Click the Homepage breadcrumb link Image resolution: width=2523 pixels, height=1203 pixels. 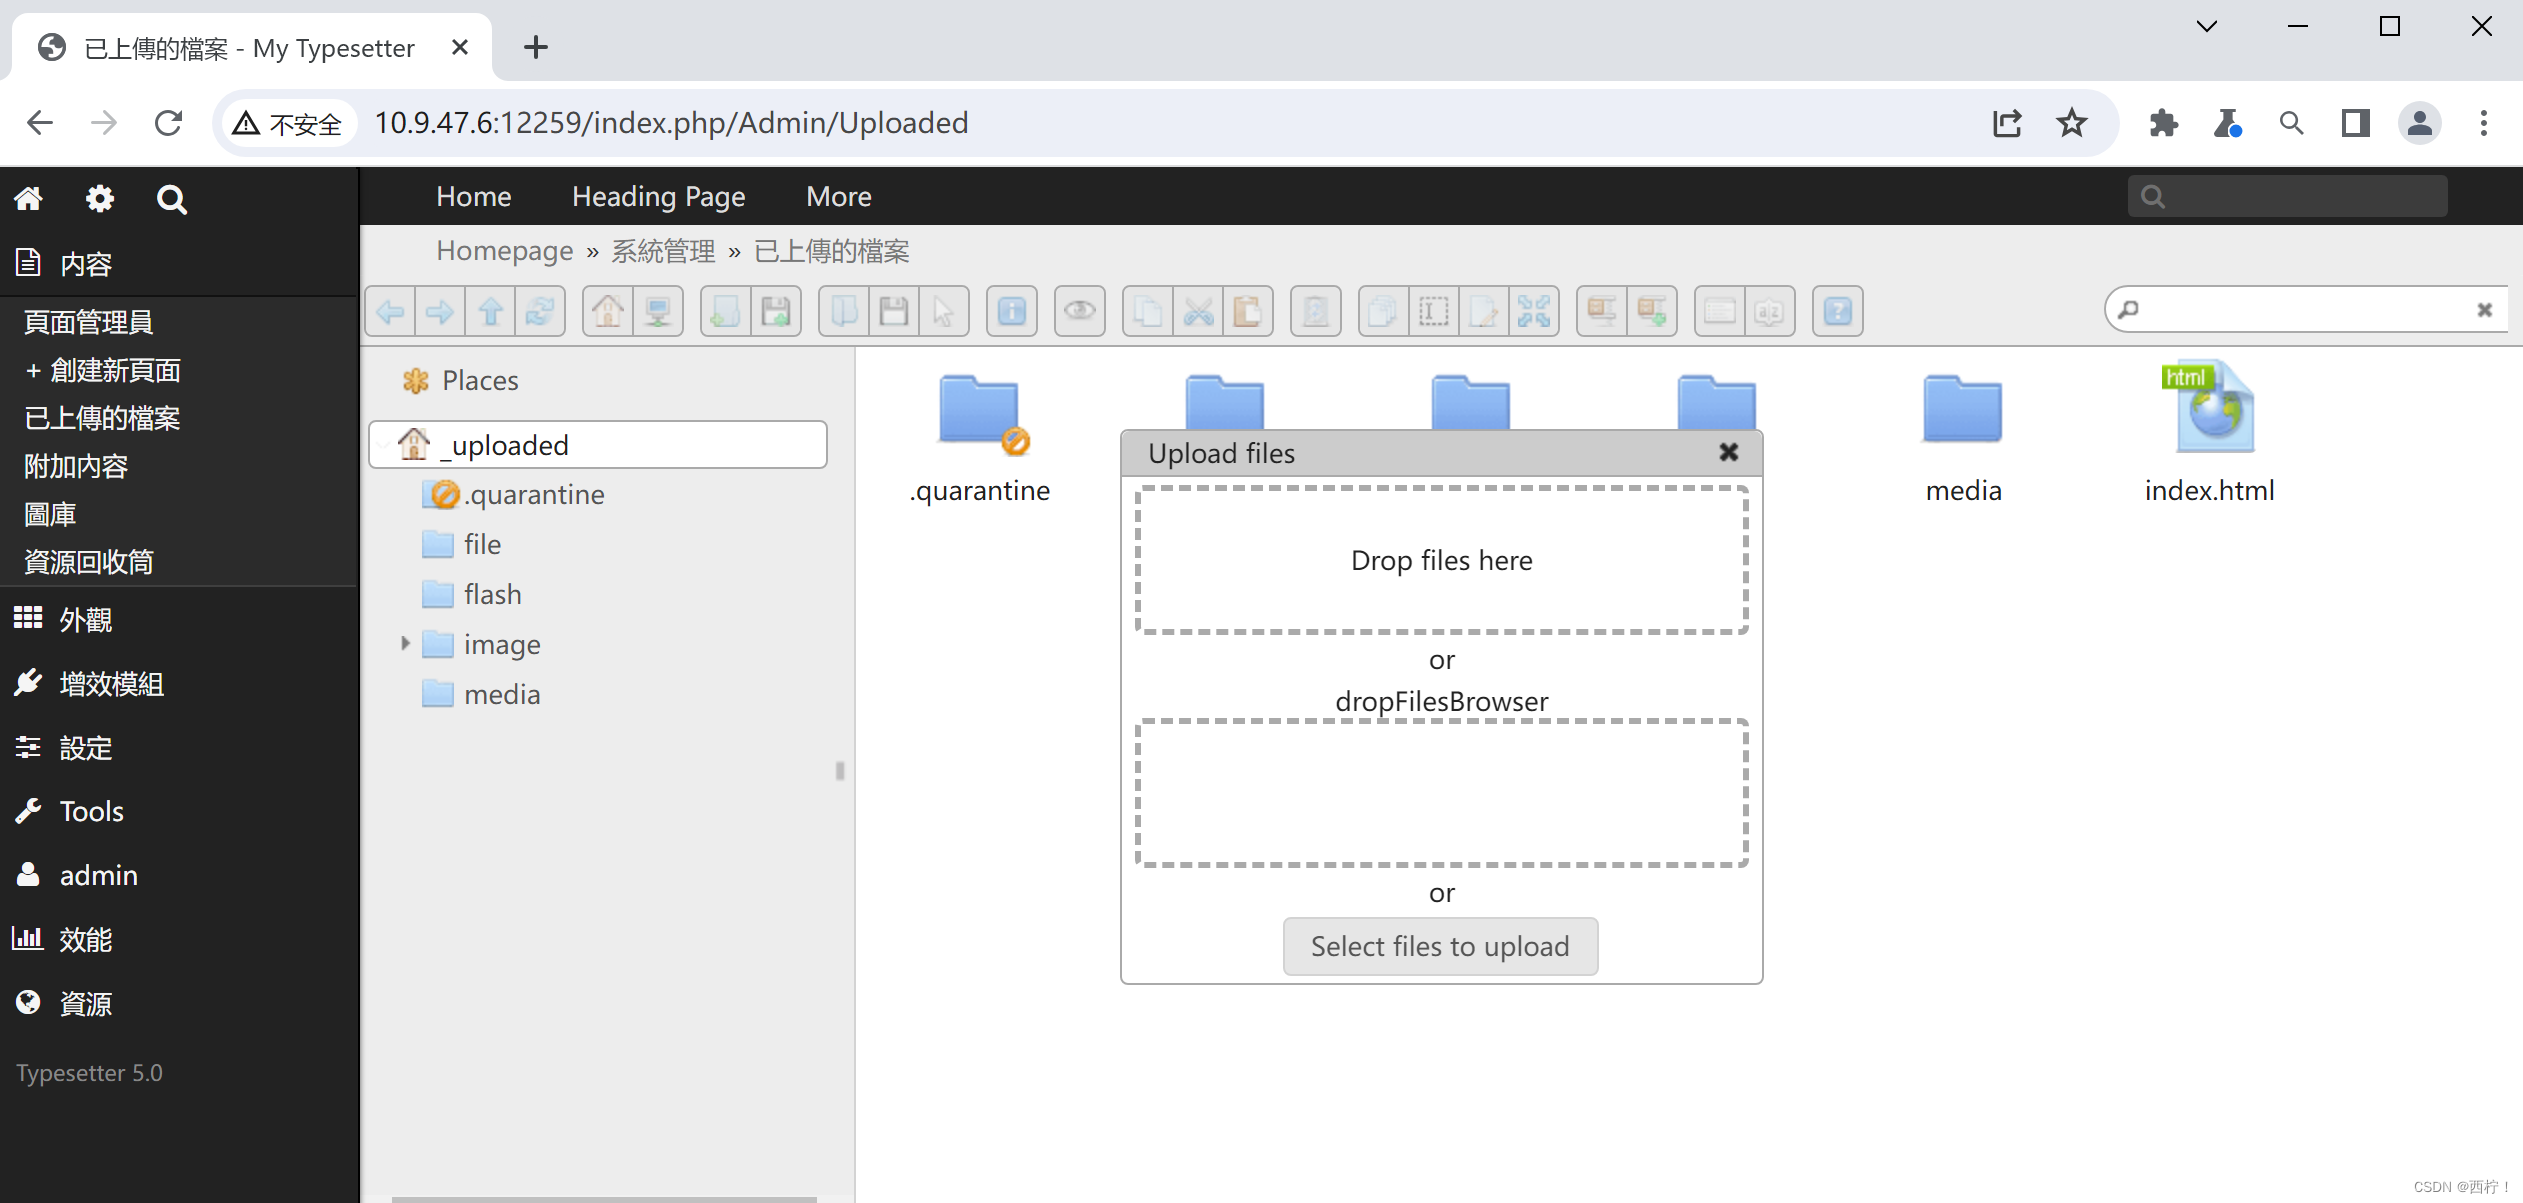point(504,250)
